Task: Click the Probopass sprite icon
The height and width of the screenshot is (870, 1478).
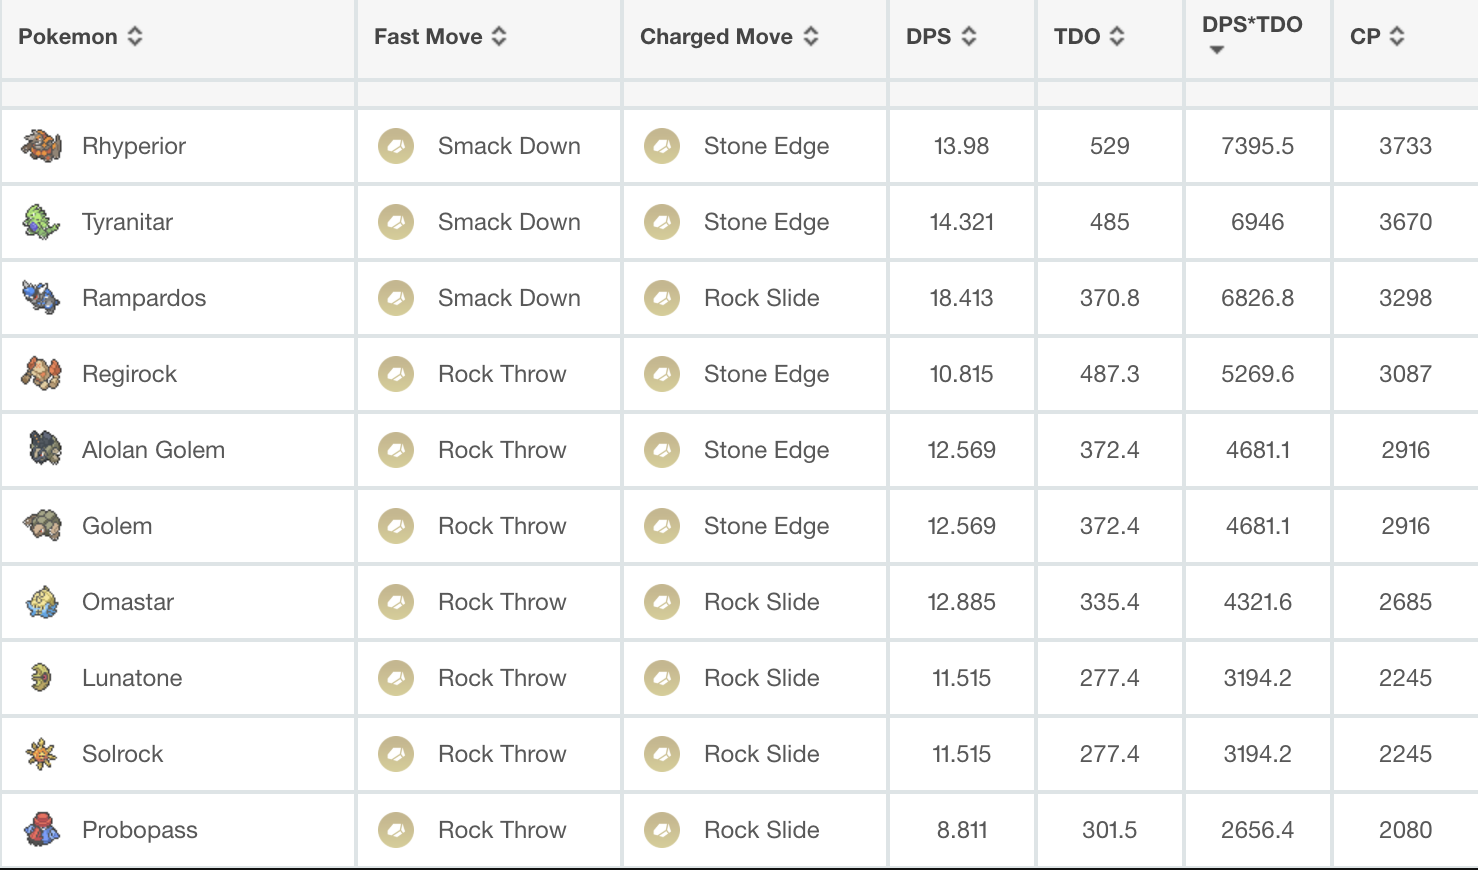Action: pyautogui.click(x=42, y=830)
